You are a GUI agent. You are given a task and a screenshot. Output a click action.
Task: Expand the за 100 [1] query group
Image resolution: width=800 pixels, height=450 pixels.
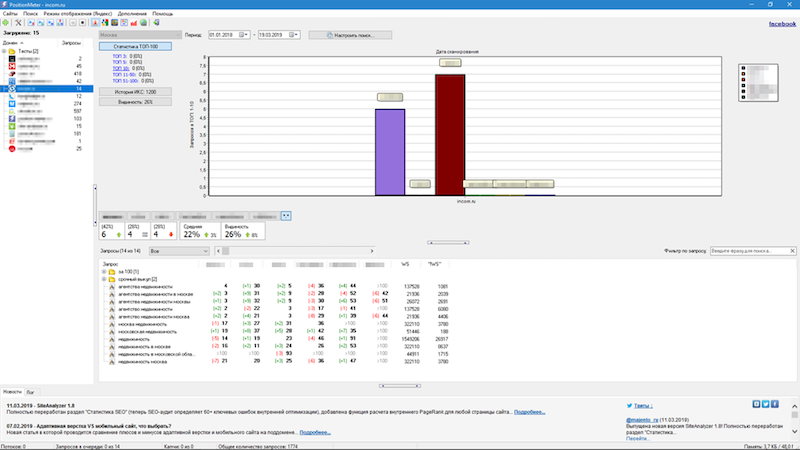[x=104, y=272]
